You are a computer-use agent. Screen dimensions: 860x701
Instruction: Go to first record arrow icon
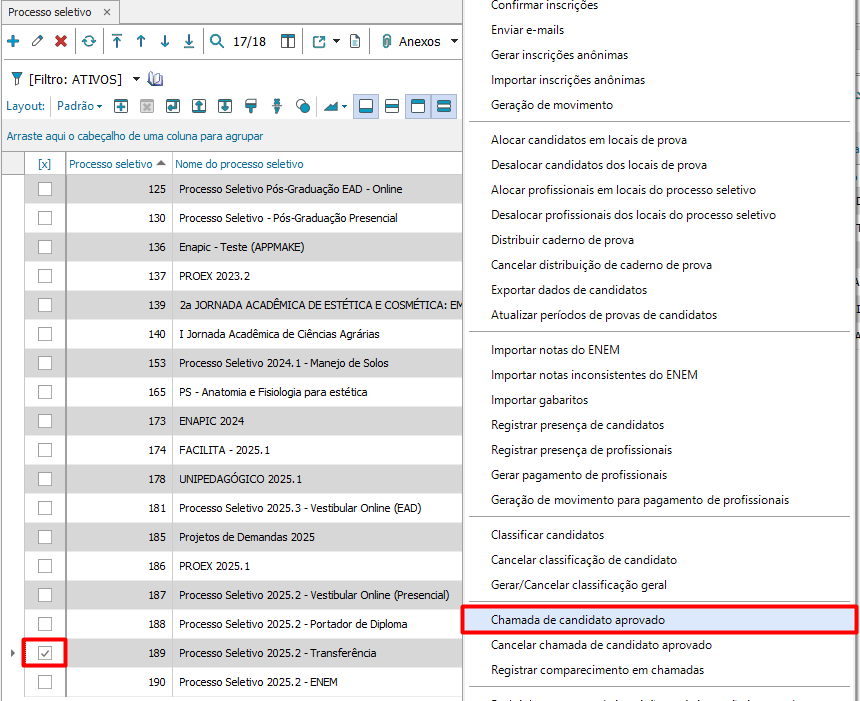click(117, 41)
